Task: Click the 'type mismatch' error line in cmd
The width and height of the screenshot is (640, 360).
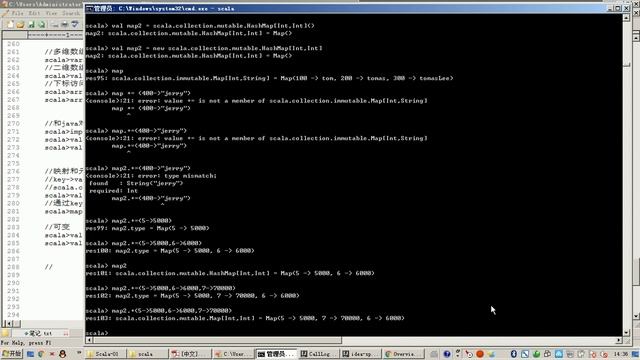Action: [151, 176]
